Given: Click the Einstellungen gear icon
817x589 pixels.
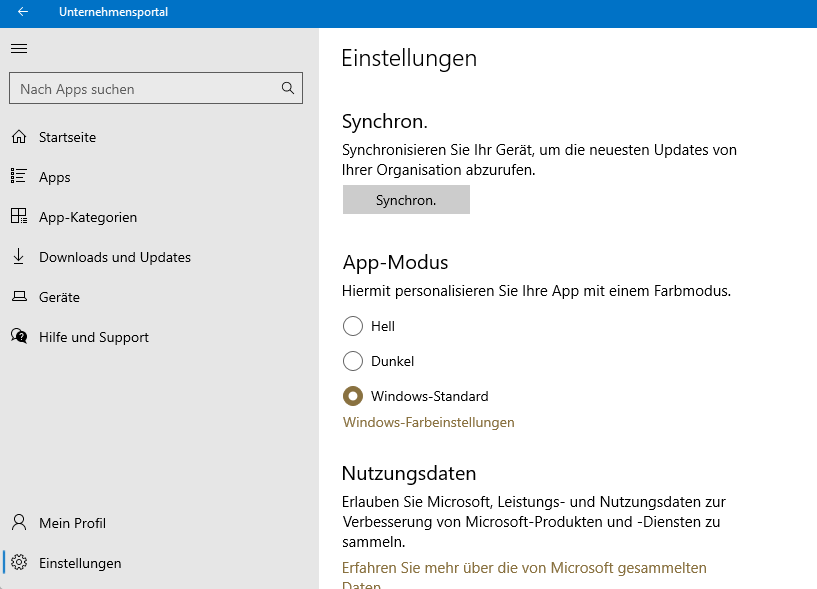Looking at the screenshot, I should point(18,563).
